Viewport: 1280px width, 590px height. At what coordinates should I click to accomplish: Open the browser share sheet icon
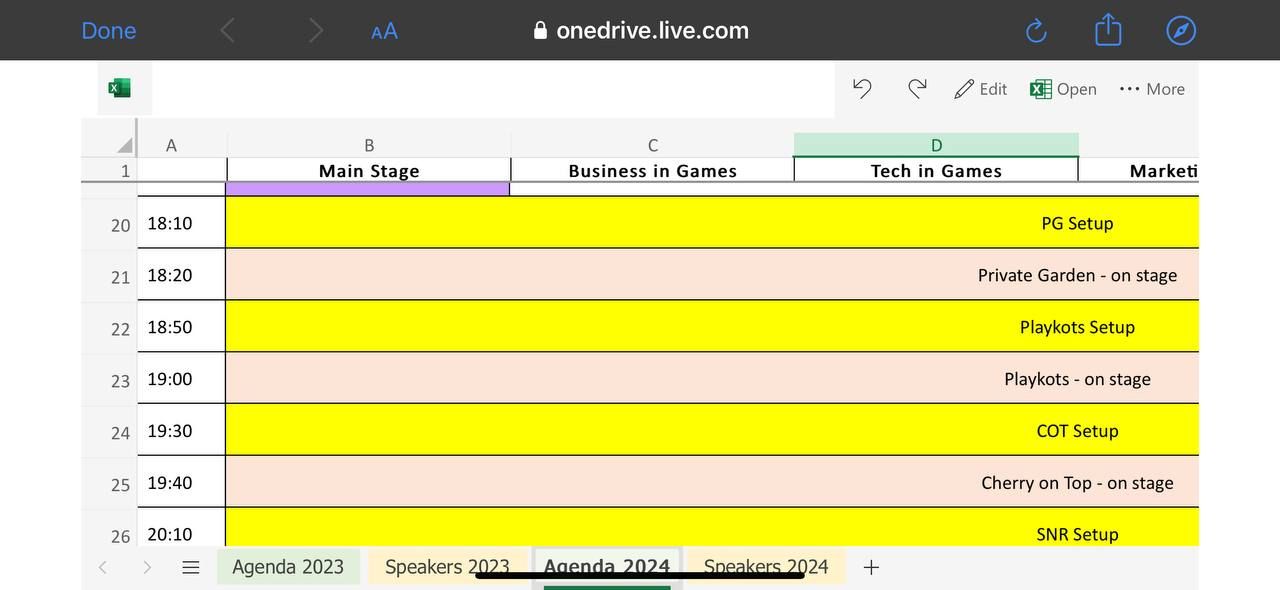coord(1108,31)
